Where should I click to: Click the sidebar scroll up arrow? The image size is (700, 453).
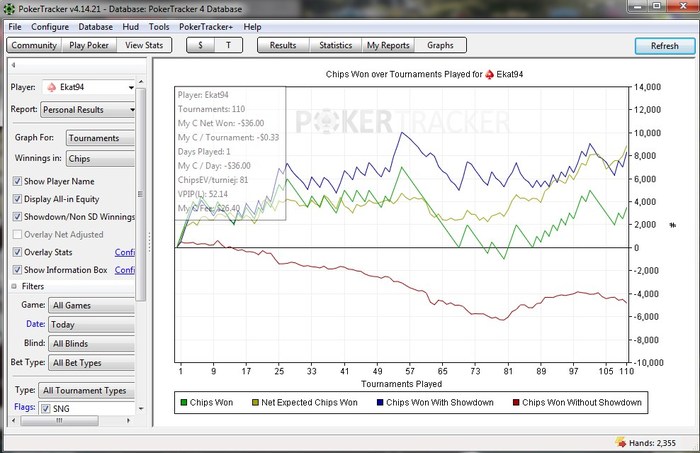point(141,82)
